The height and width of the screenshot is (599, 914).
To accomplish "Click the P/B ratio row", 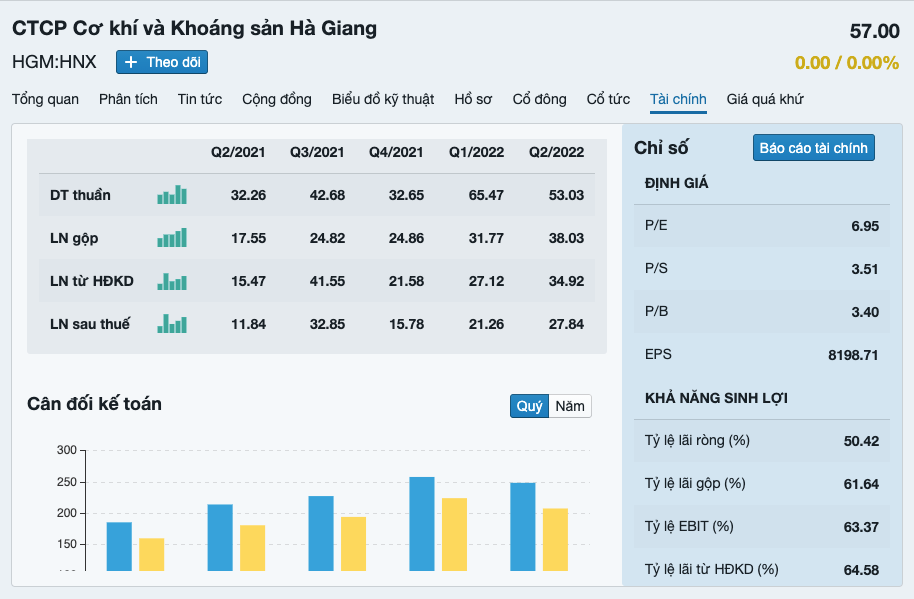I will coord(762,312).
